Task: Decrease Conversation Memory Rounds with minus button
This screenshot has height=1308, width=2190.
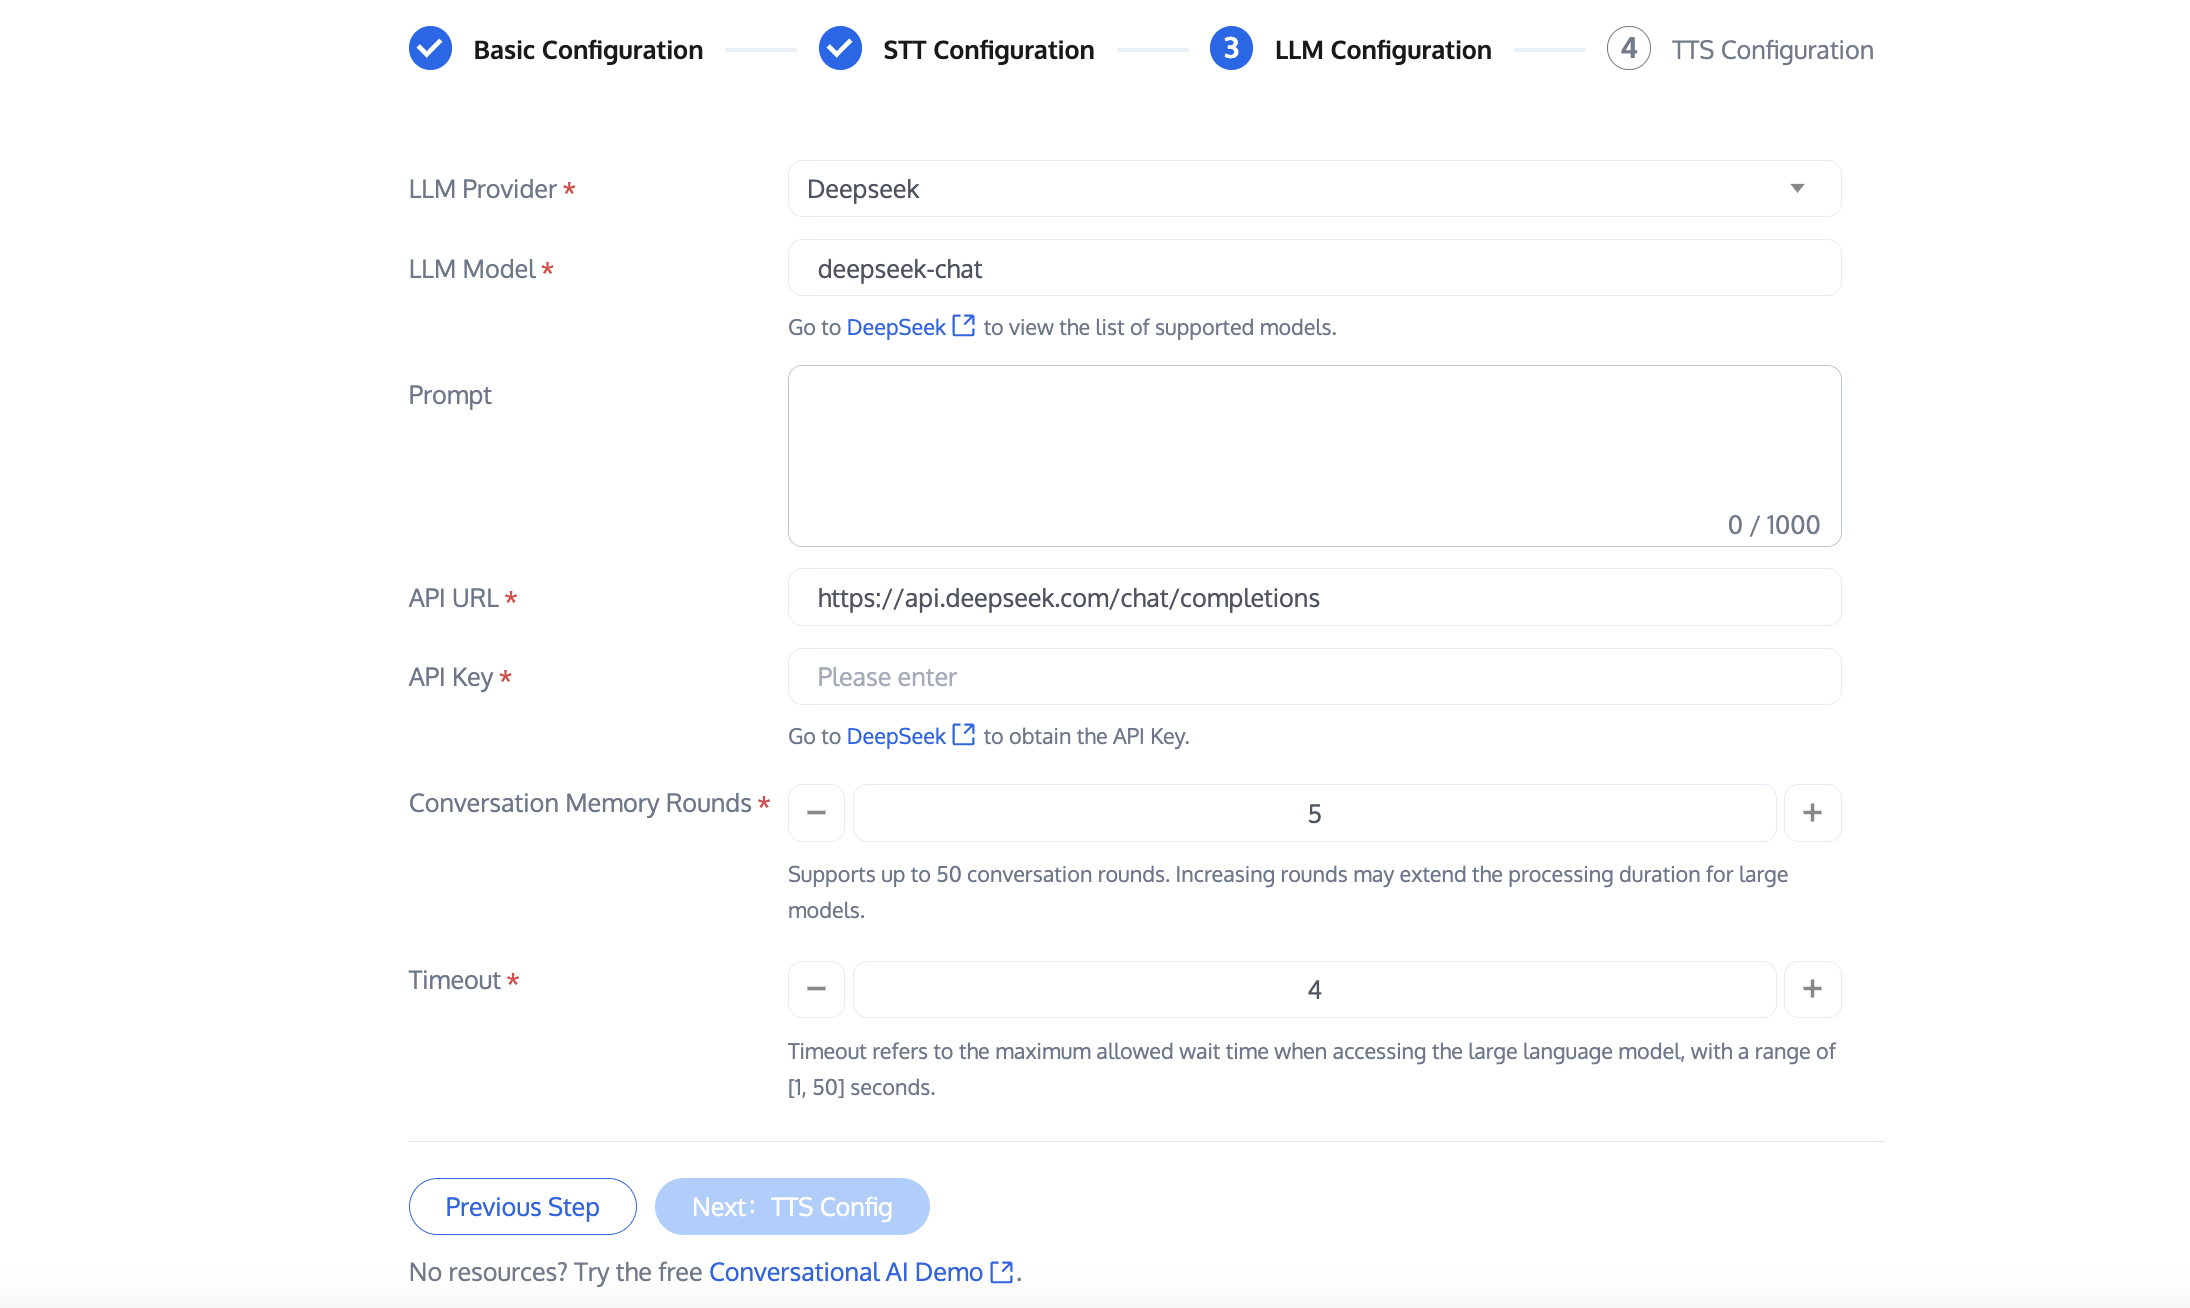Action: pos(816,813)
